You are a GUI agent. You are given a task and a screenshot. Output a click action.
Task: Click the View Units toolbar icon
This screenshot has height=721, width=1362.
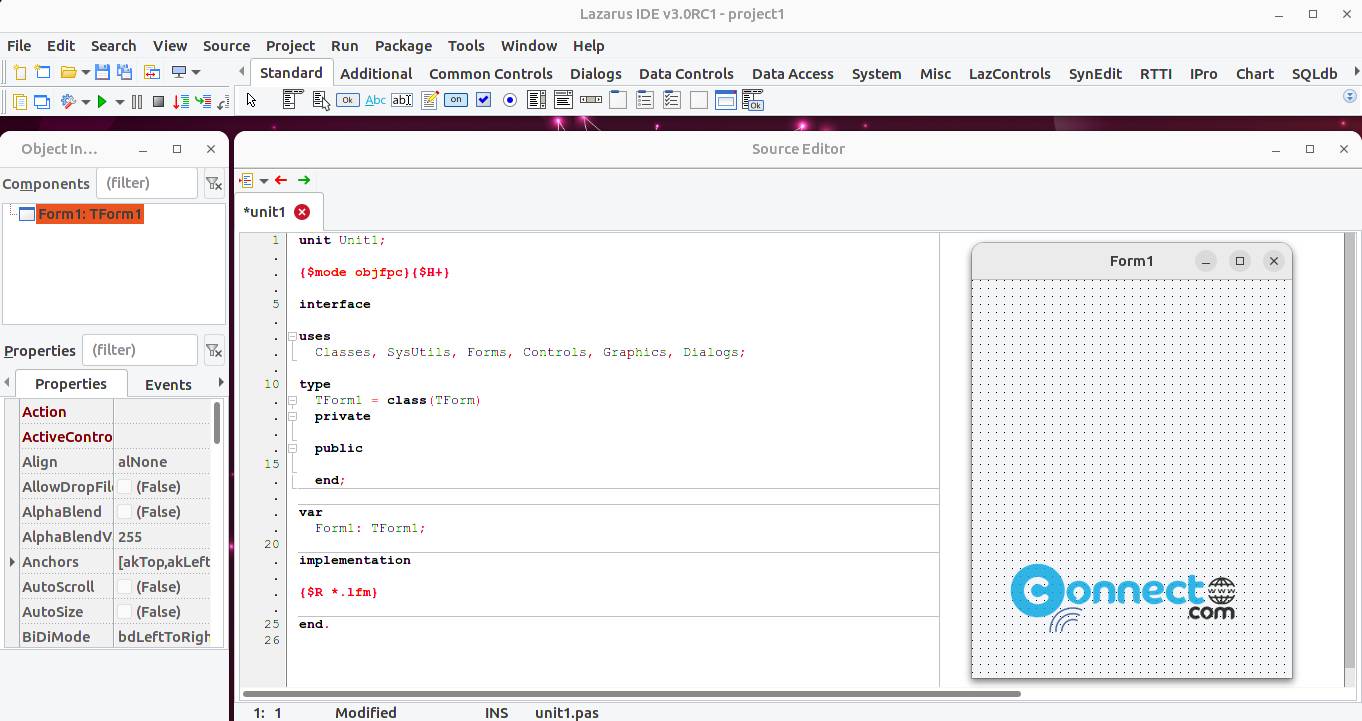pyautogui.click(x=20, y=101)
